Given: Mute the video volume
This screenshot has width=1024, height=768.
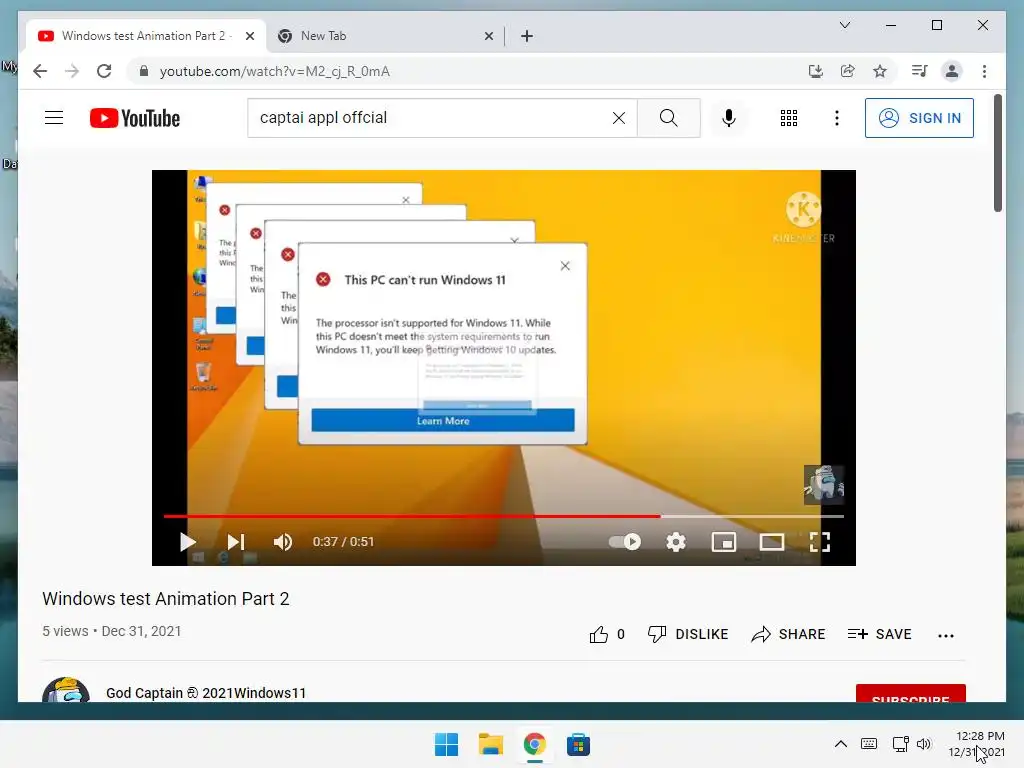Looking at the screenshot, I should click(283, 541).
